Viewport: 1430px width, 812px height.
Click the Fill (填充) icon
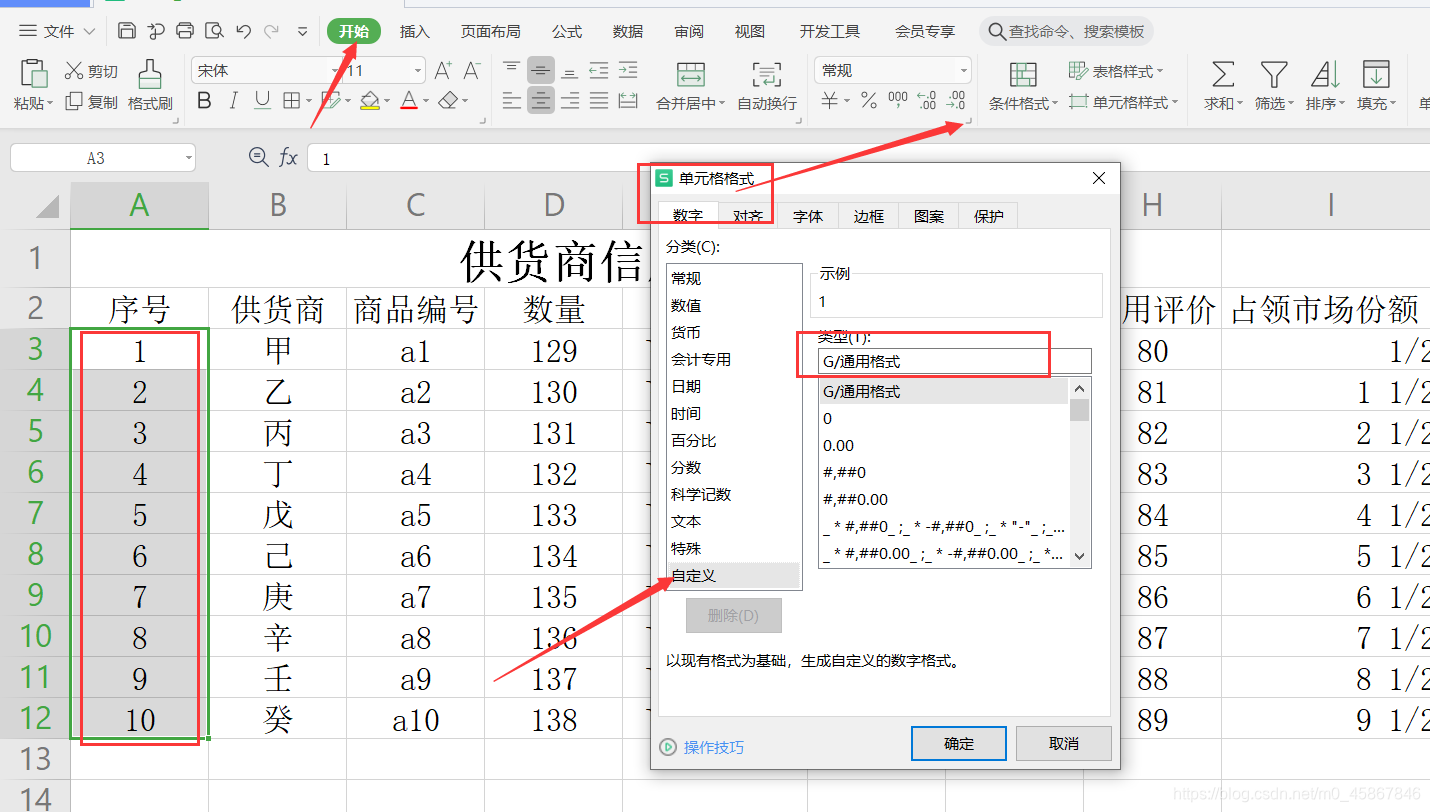(1376, 74)
